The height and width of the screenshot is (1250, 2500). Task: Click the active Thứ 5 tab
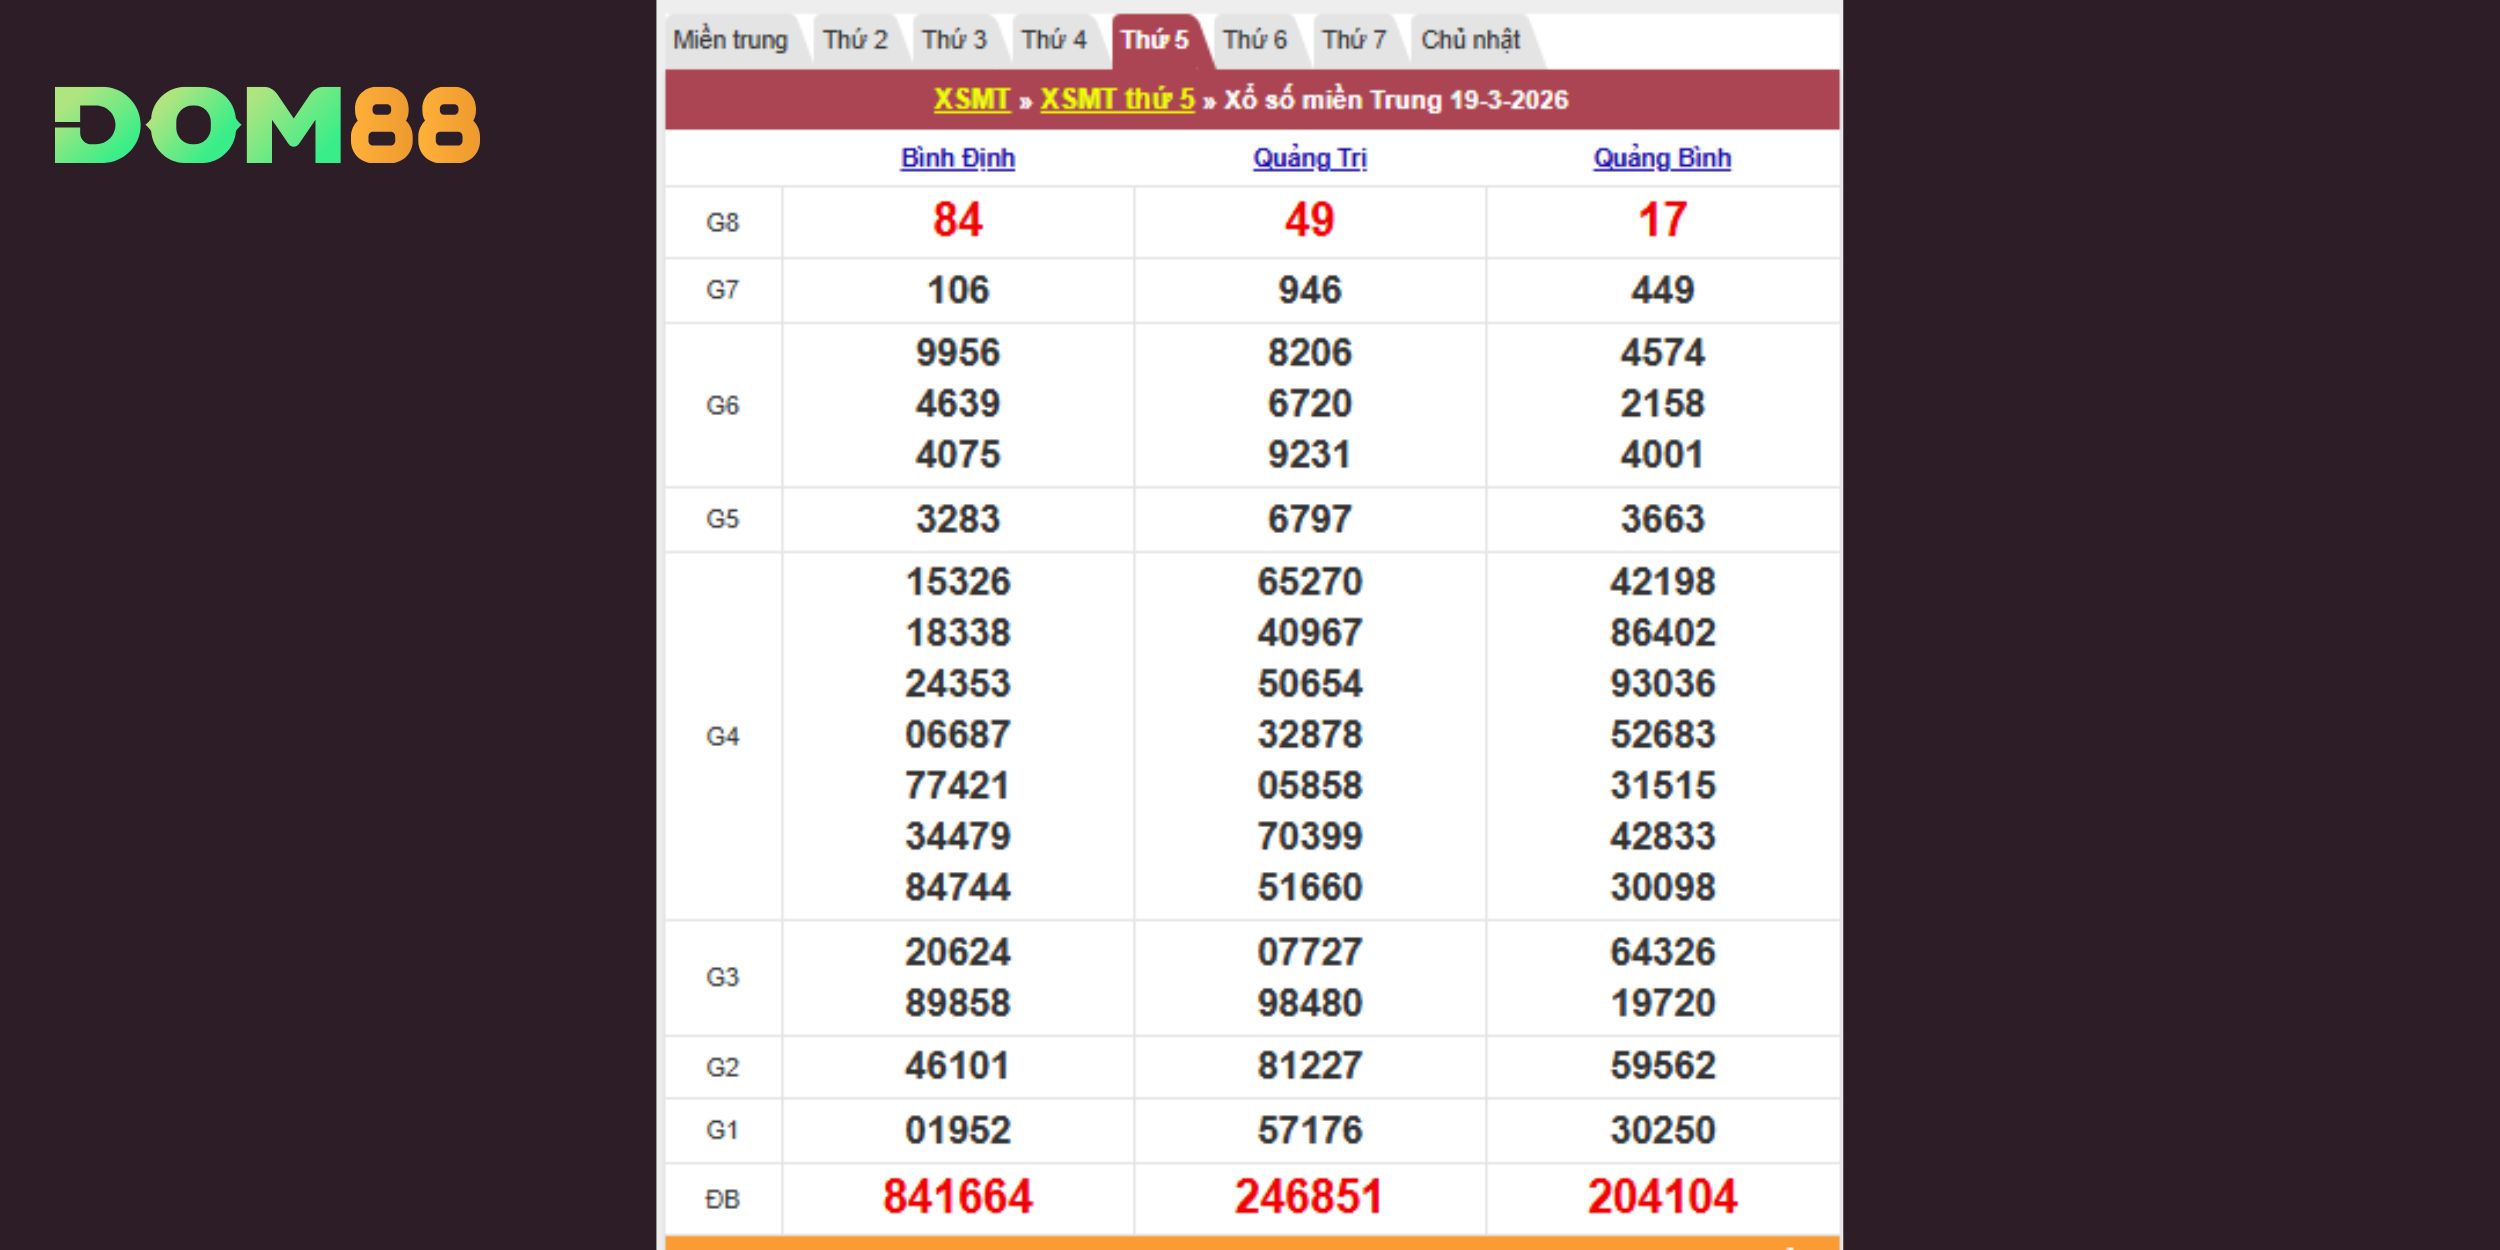coord(1155,40)
